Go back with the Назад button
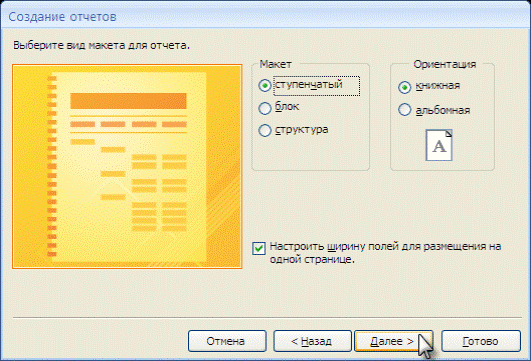This screenshot has width=531, height=361. point(312,341)
